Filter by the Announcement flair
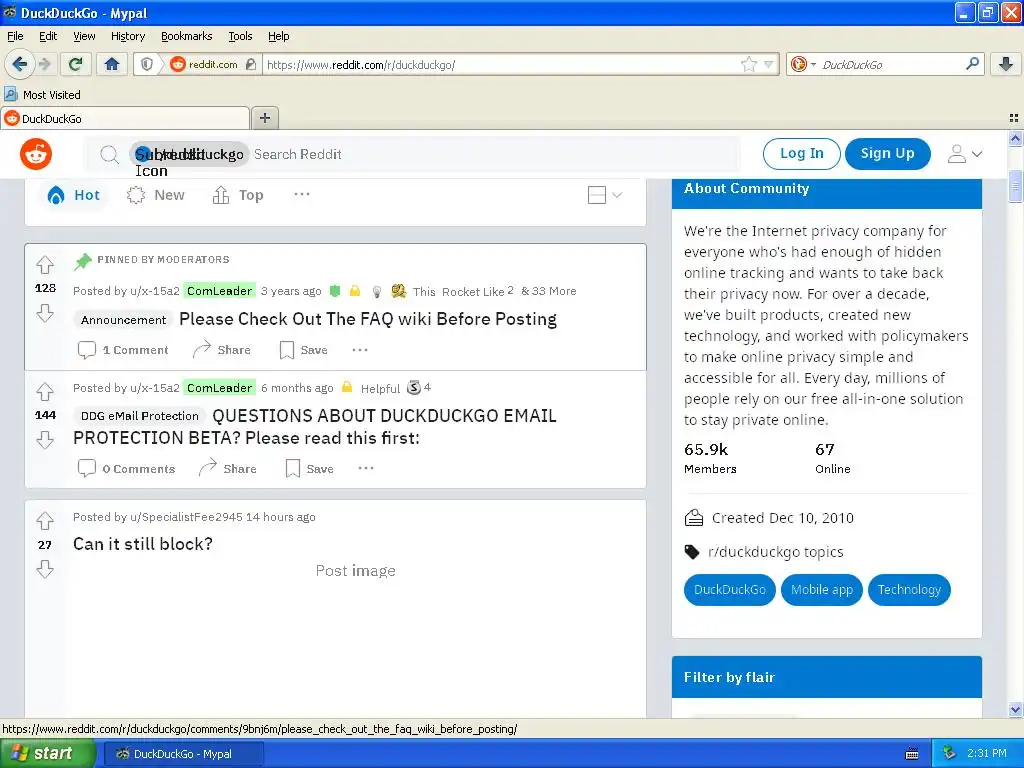1024x768 pixels. [123, 319]
